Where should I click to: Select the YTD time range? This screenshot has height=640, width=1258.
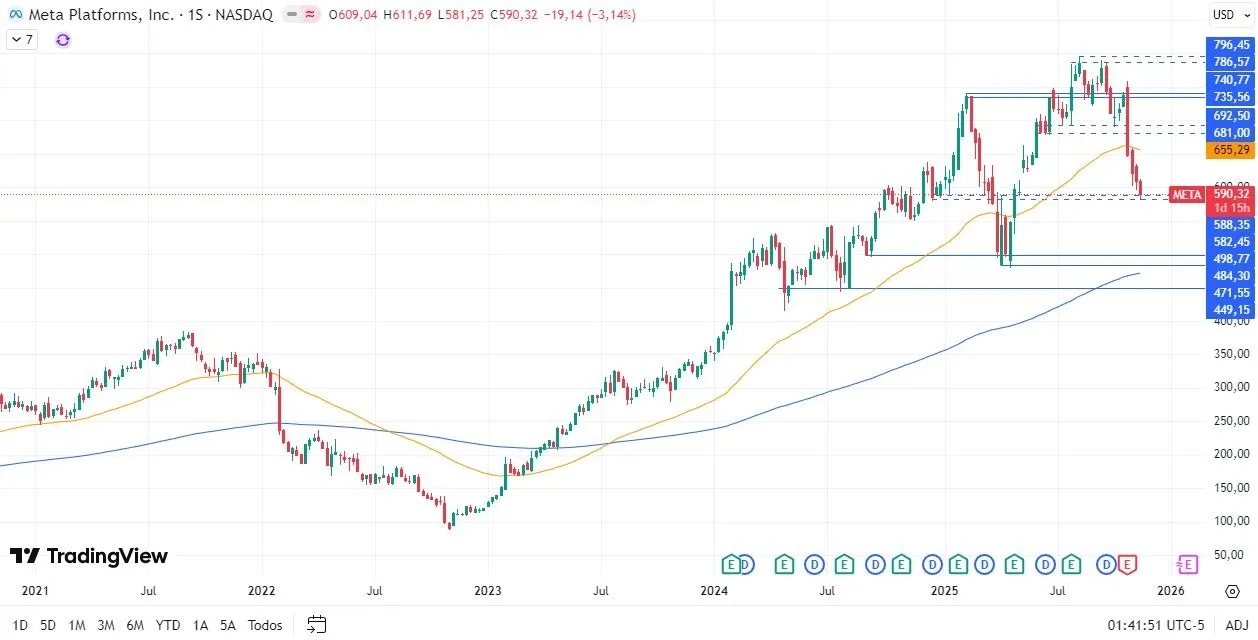(168, 625)
